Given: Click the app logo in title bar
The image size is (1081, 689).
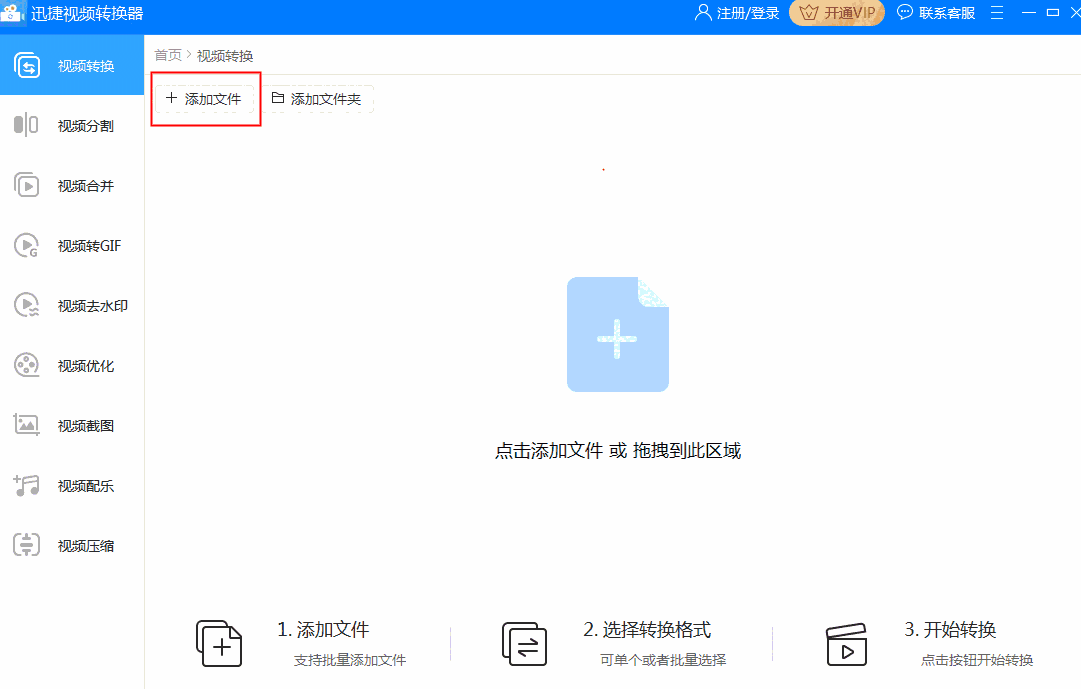Looking at the screenshot, I should point(14,12).
